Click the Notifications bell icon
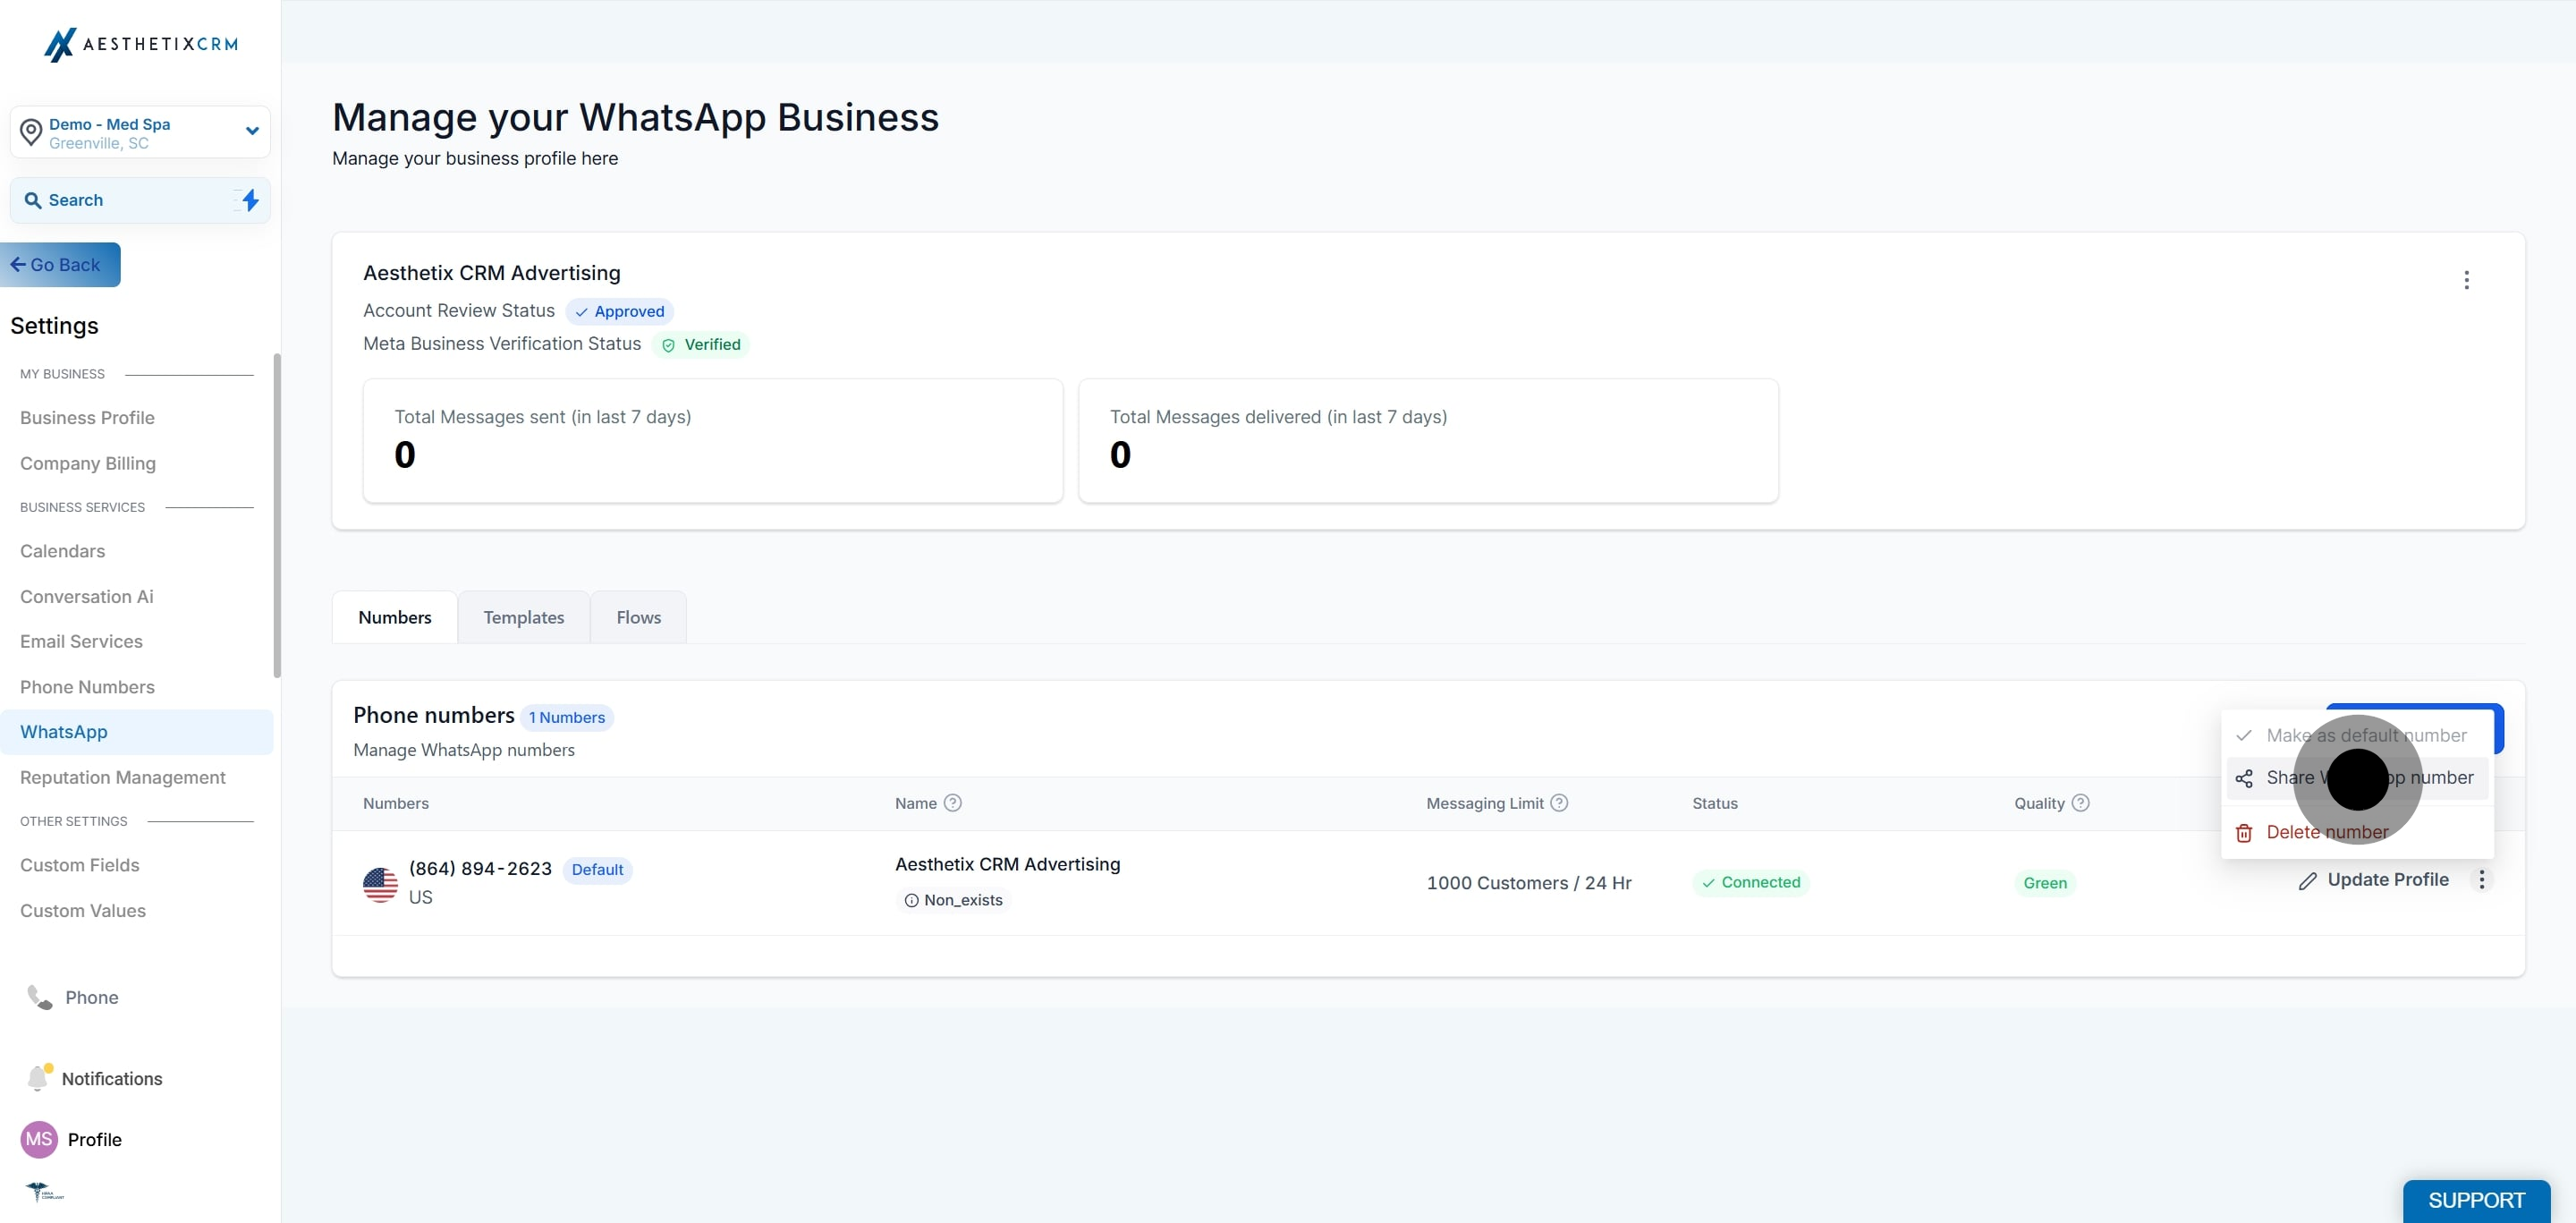Image resolution: width=2576 pixels, height=1223 pixels. click(x=39, y=1077)
